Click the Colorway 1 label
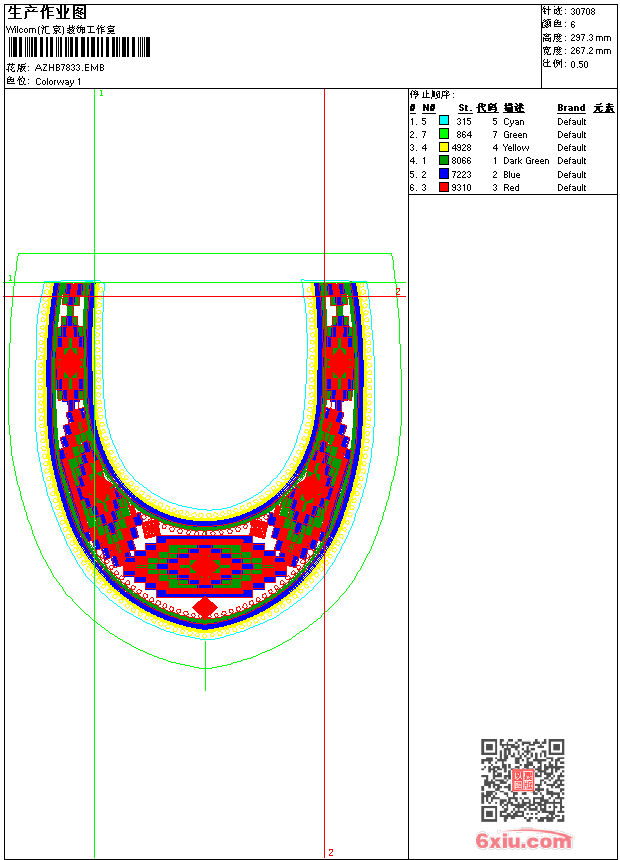The height and width of the screenshot is (860, 620). coord(58,82)
